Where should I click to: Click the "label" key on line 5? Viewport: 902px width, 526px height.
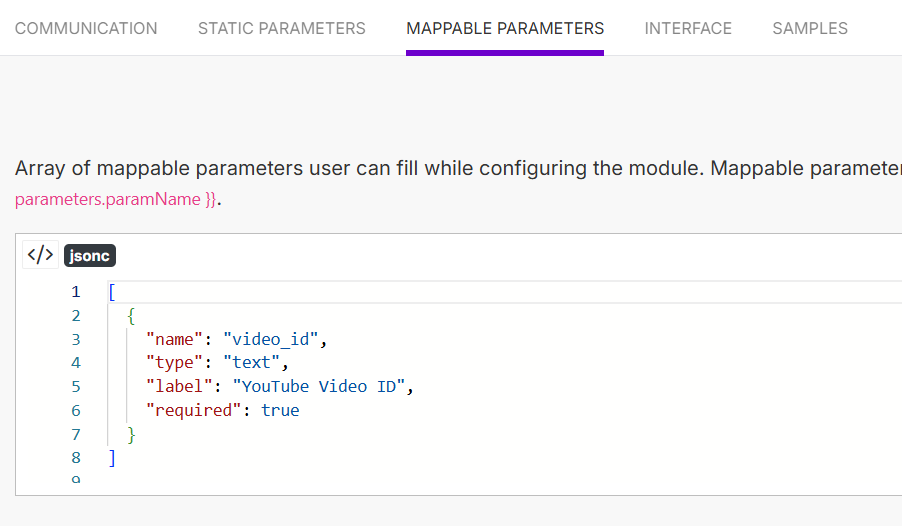coord(179,387)
